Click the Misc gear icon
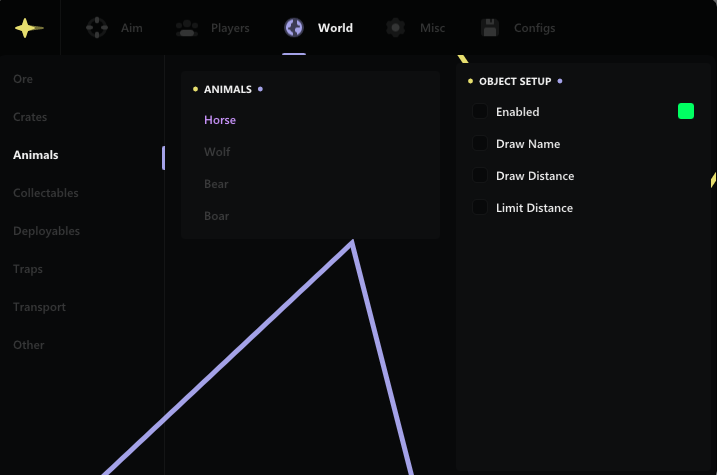 (396, 28)
